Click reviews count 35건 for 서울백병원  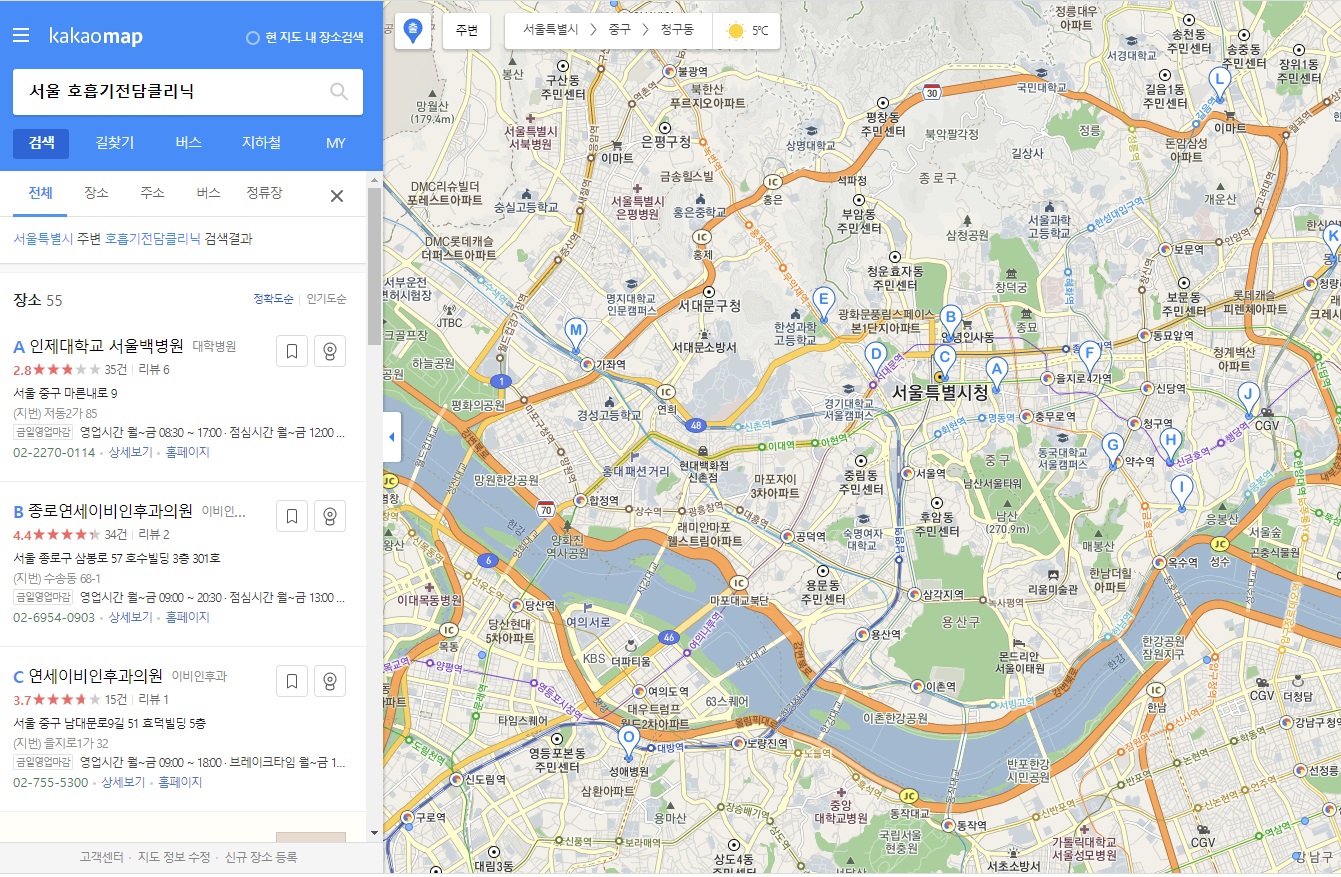click(116, 369)
